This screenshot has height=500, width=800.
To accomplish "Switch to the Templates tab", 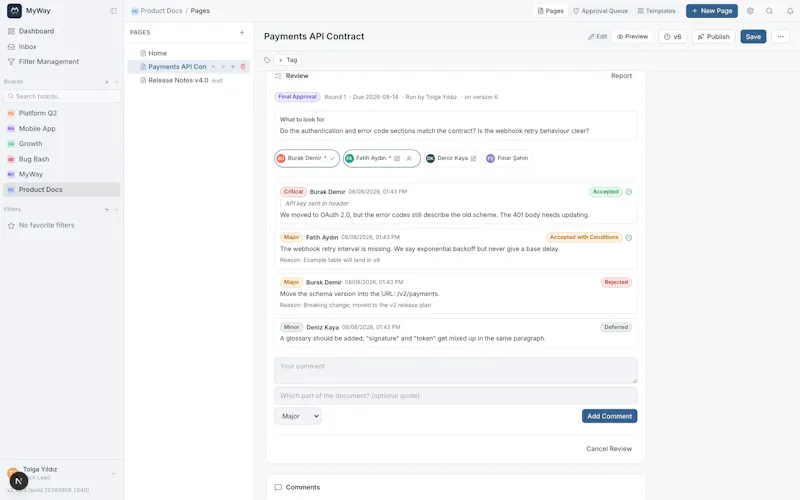I will tap(656, 11).
